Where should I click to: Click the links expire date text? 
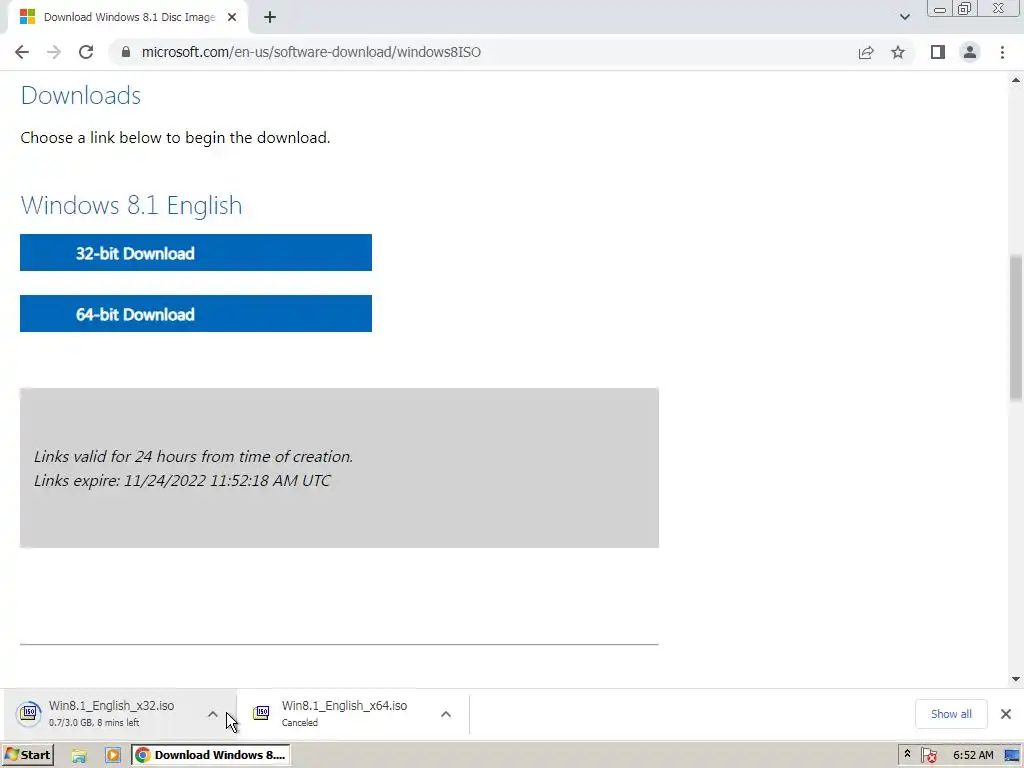(182, 481)
